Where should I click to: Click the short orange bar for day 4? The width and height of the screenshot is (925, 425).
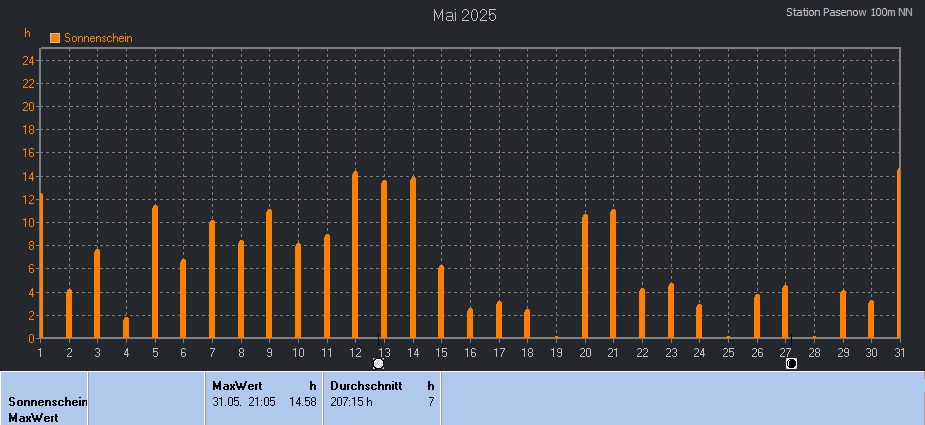(126, 328)
